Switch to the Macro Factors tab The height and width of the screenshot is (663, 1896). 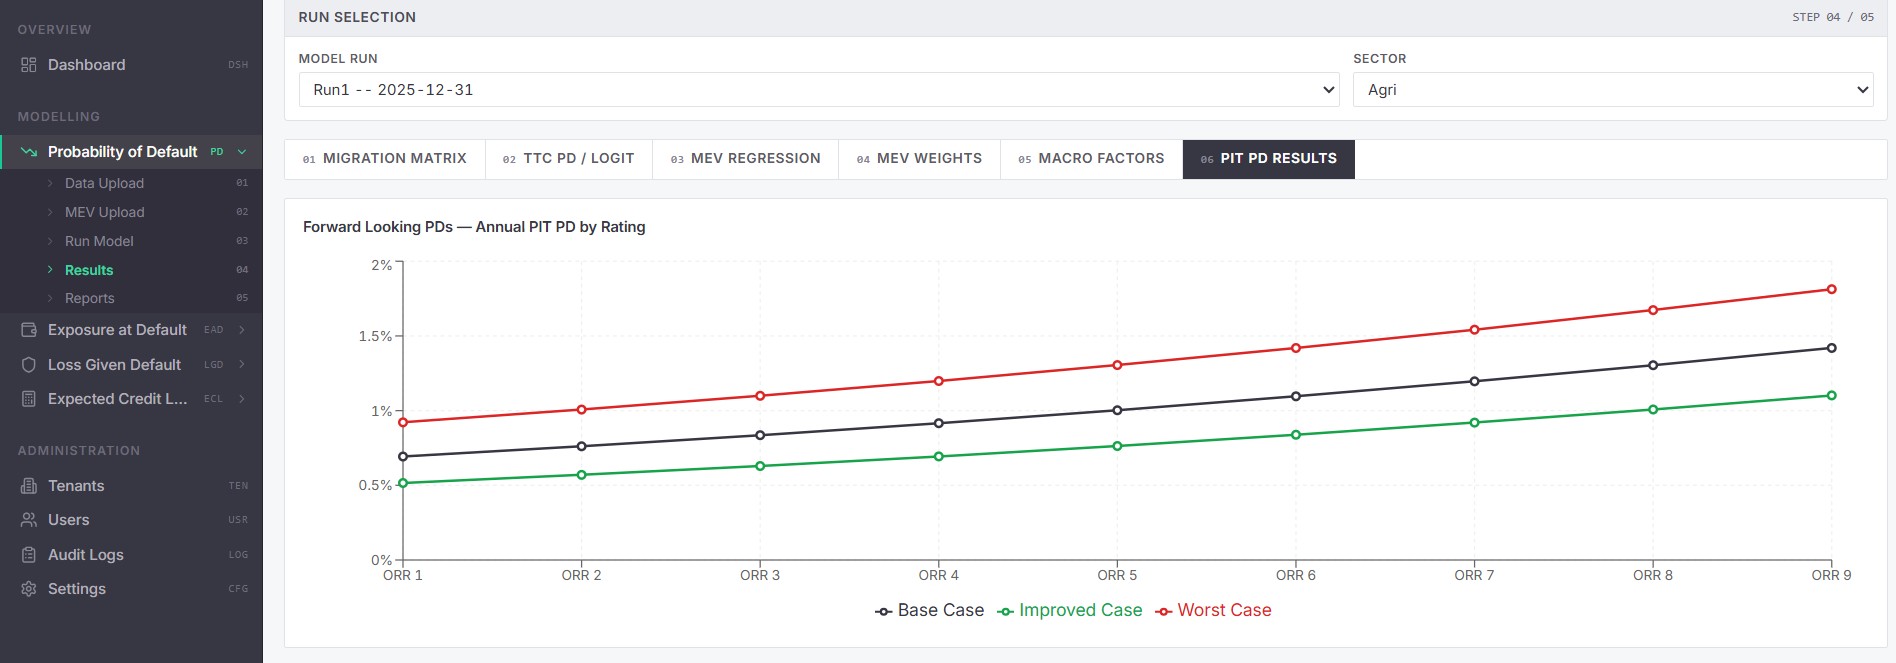point(1092,159)
